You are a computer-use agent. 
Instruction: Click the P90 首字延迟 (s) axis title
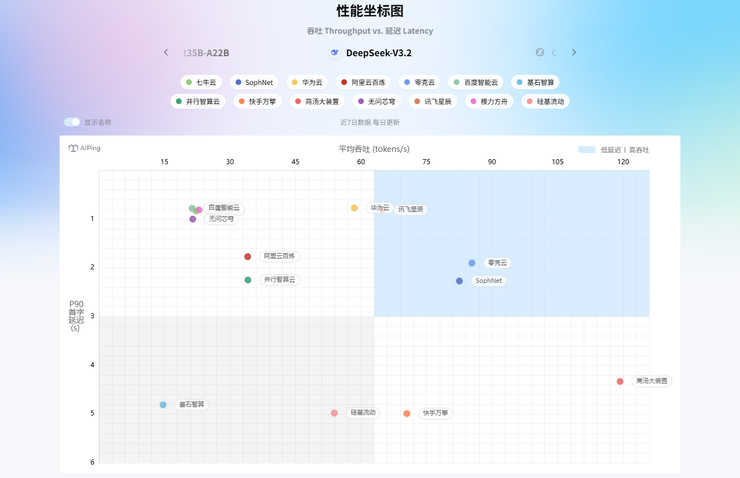coord(76,316)
